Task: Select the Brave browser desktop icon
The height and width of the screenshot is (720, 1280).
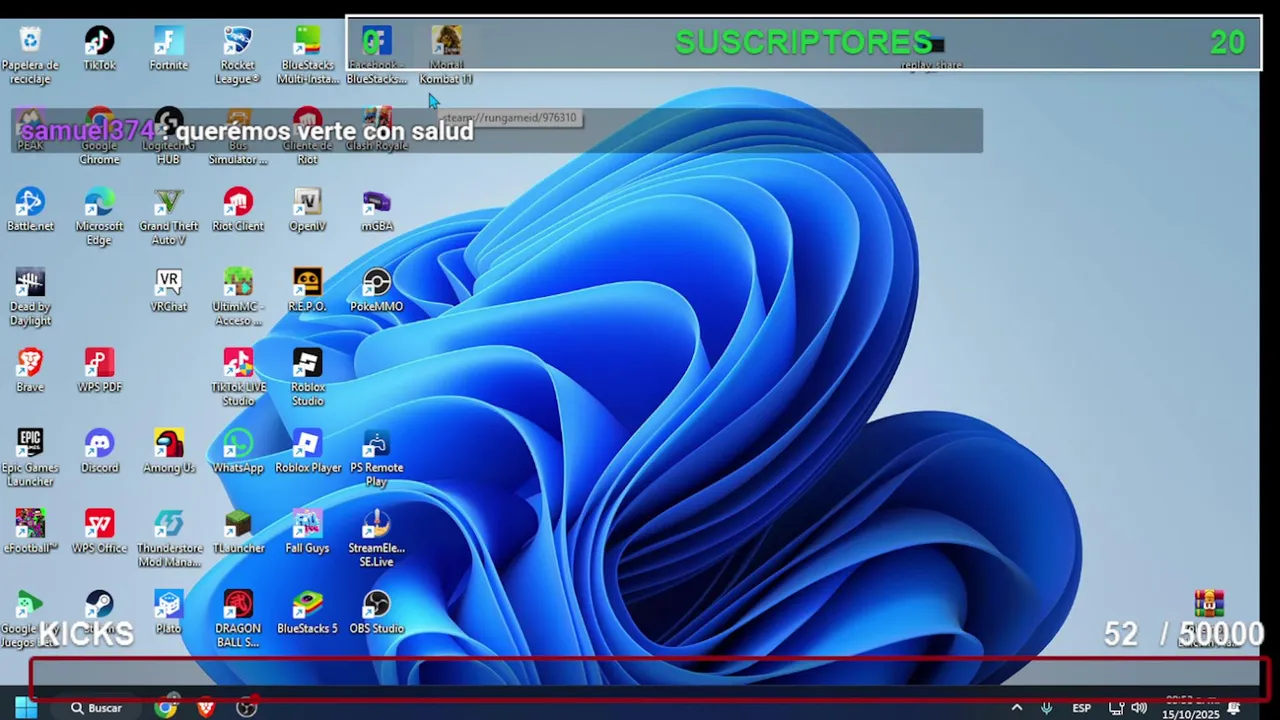Action: point(30,371)
